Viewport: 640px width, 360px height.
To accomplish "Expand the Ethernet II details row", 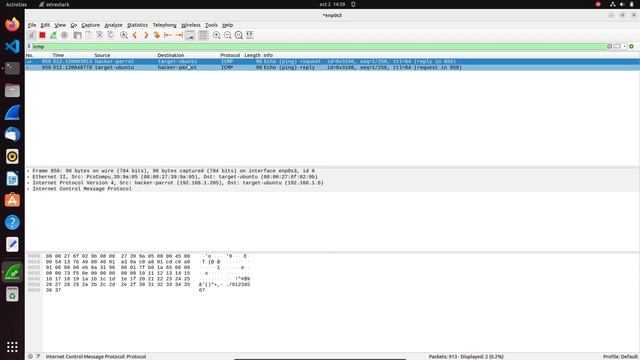I will [x=29, y=177].
